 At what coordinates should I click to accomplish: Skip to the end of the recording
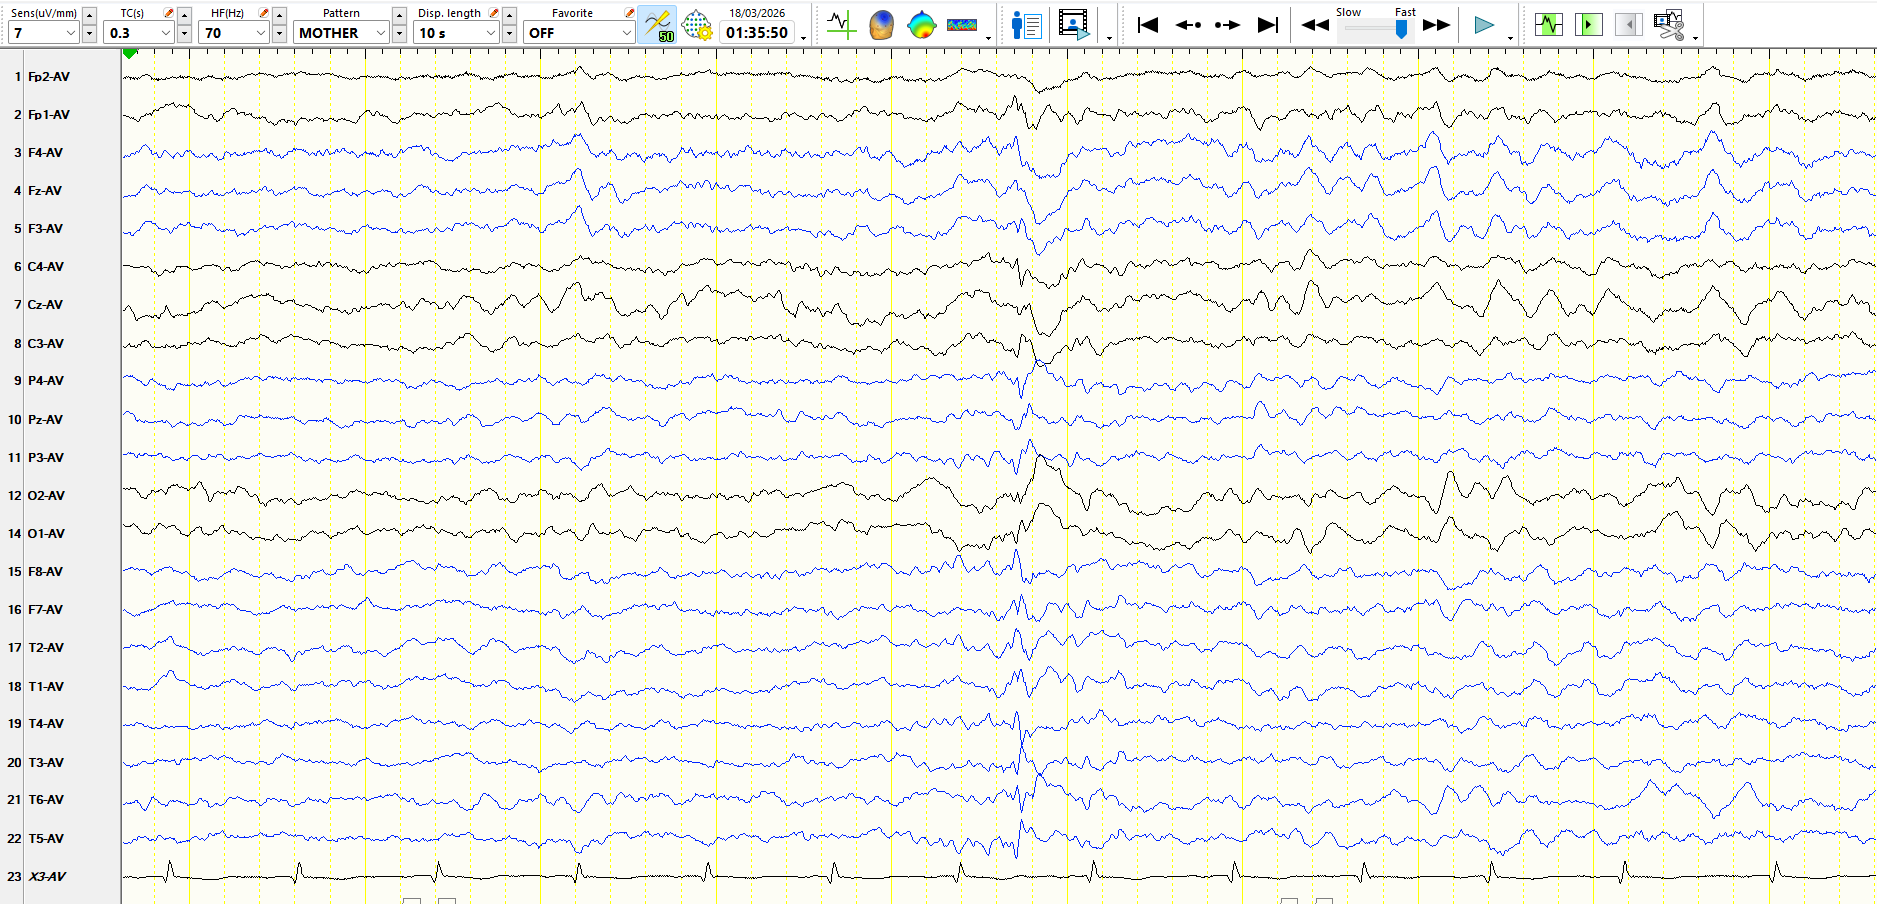pyautogui.click(x=1268, y=25)
